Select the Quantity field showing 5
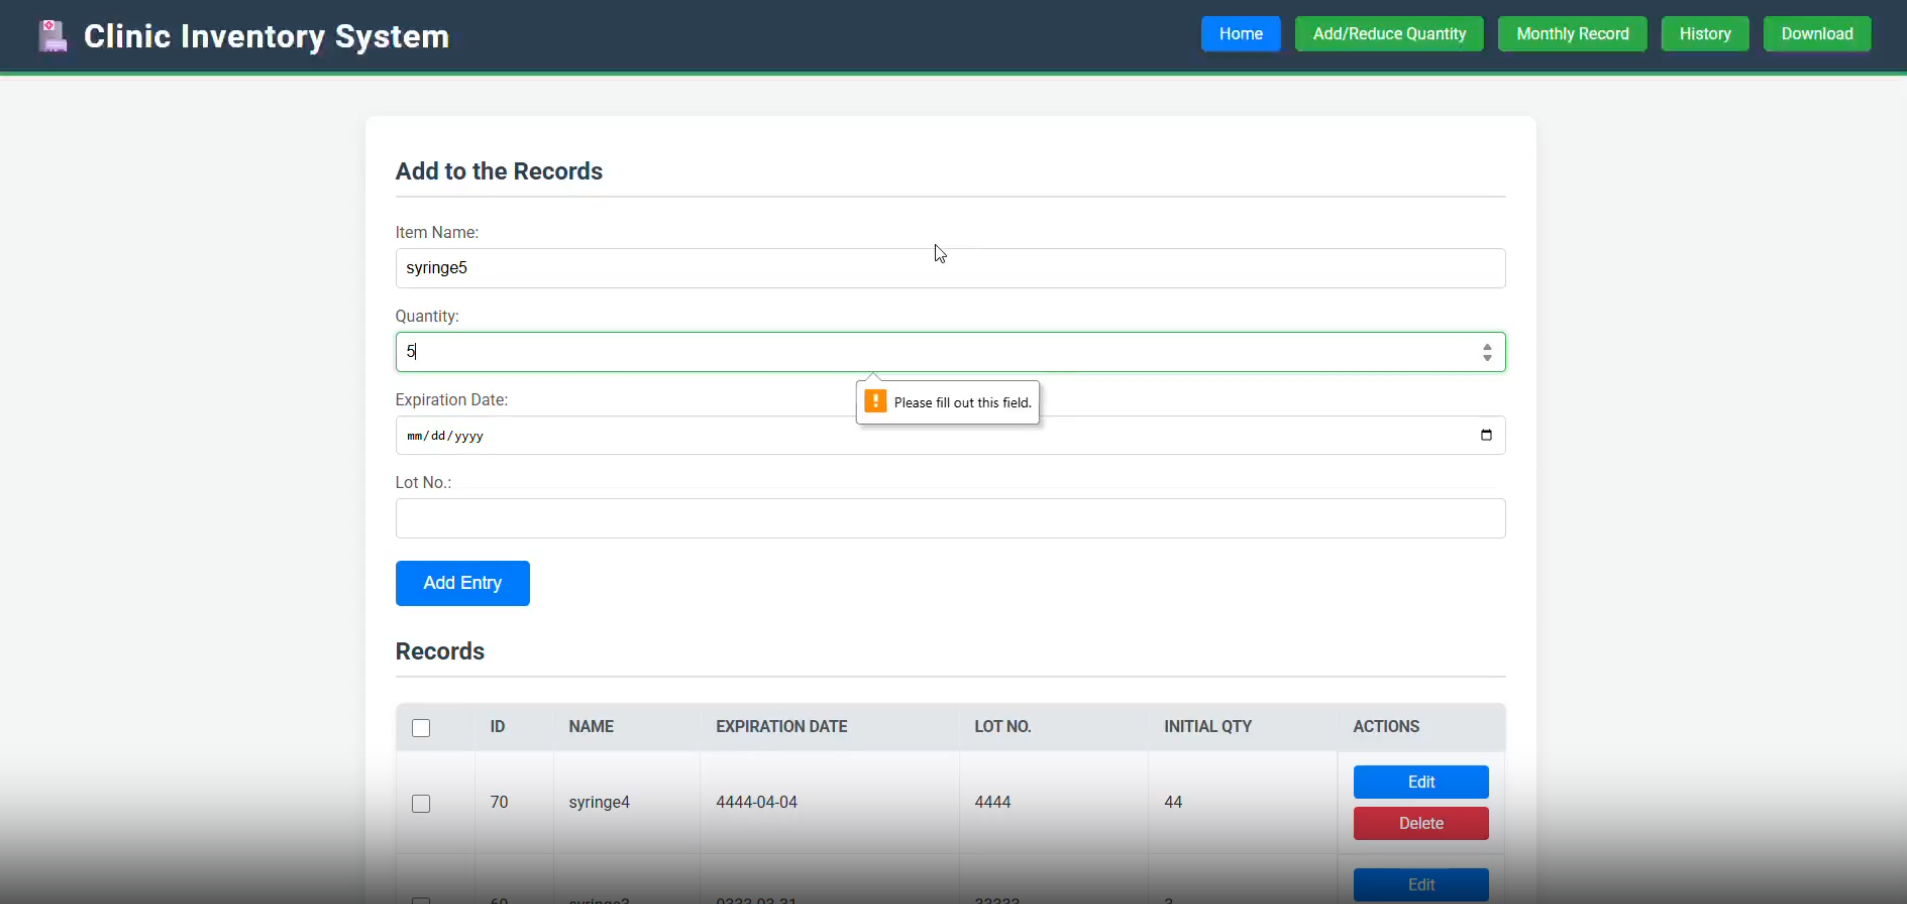The width and height of the screenshot is (1907, 904). (x=900, y=351)
